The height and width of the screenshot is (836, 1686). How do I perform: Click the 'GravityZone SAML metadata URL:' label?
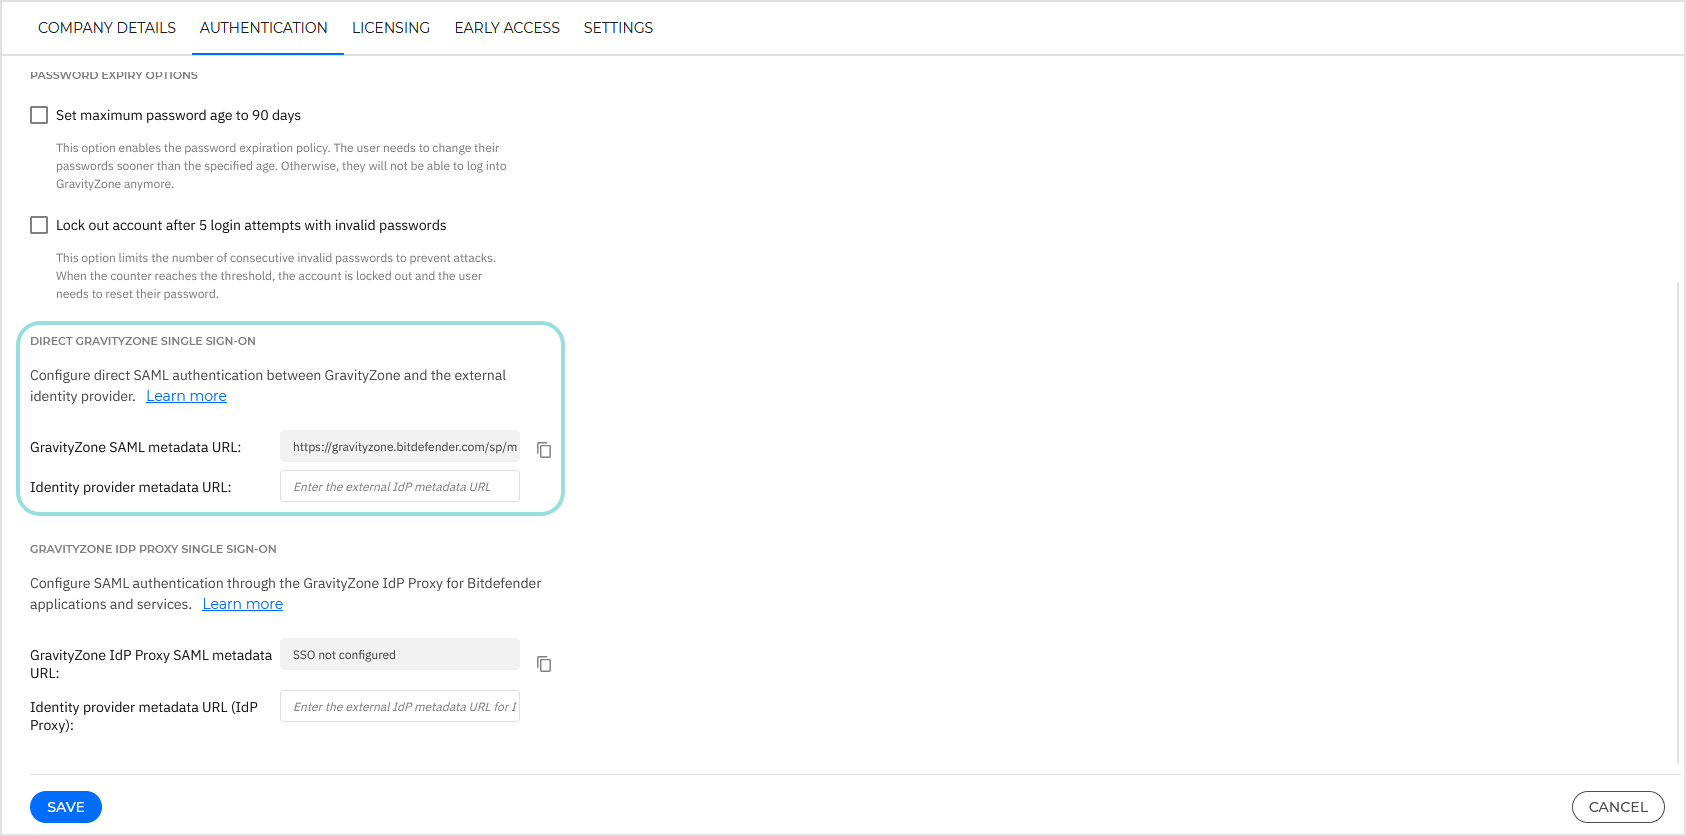pos(135,447)
